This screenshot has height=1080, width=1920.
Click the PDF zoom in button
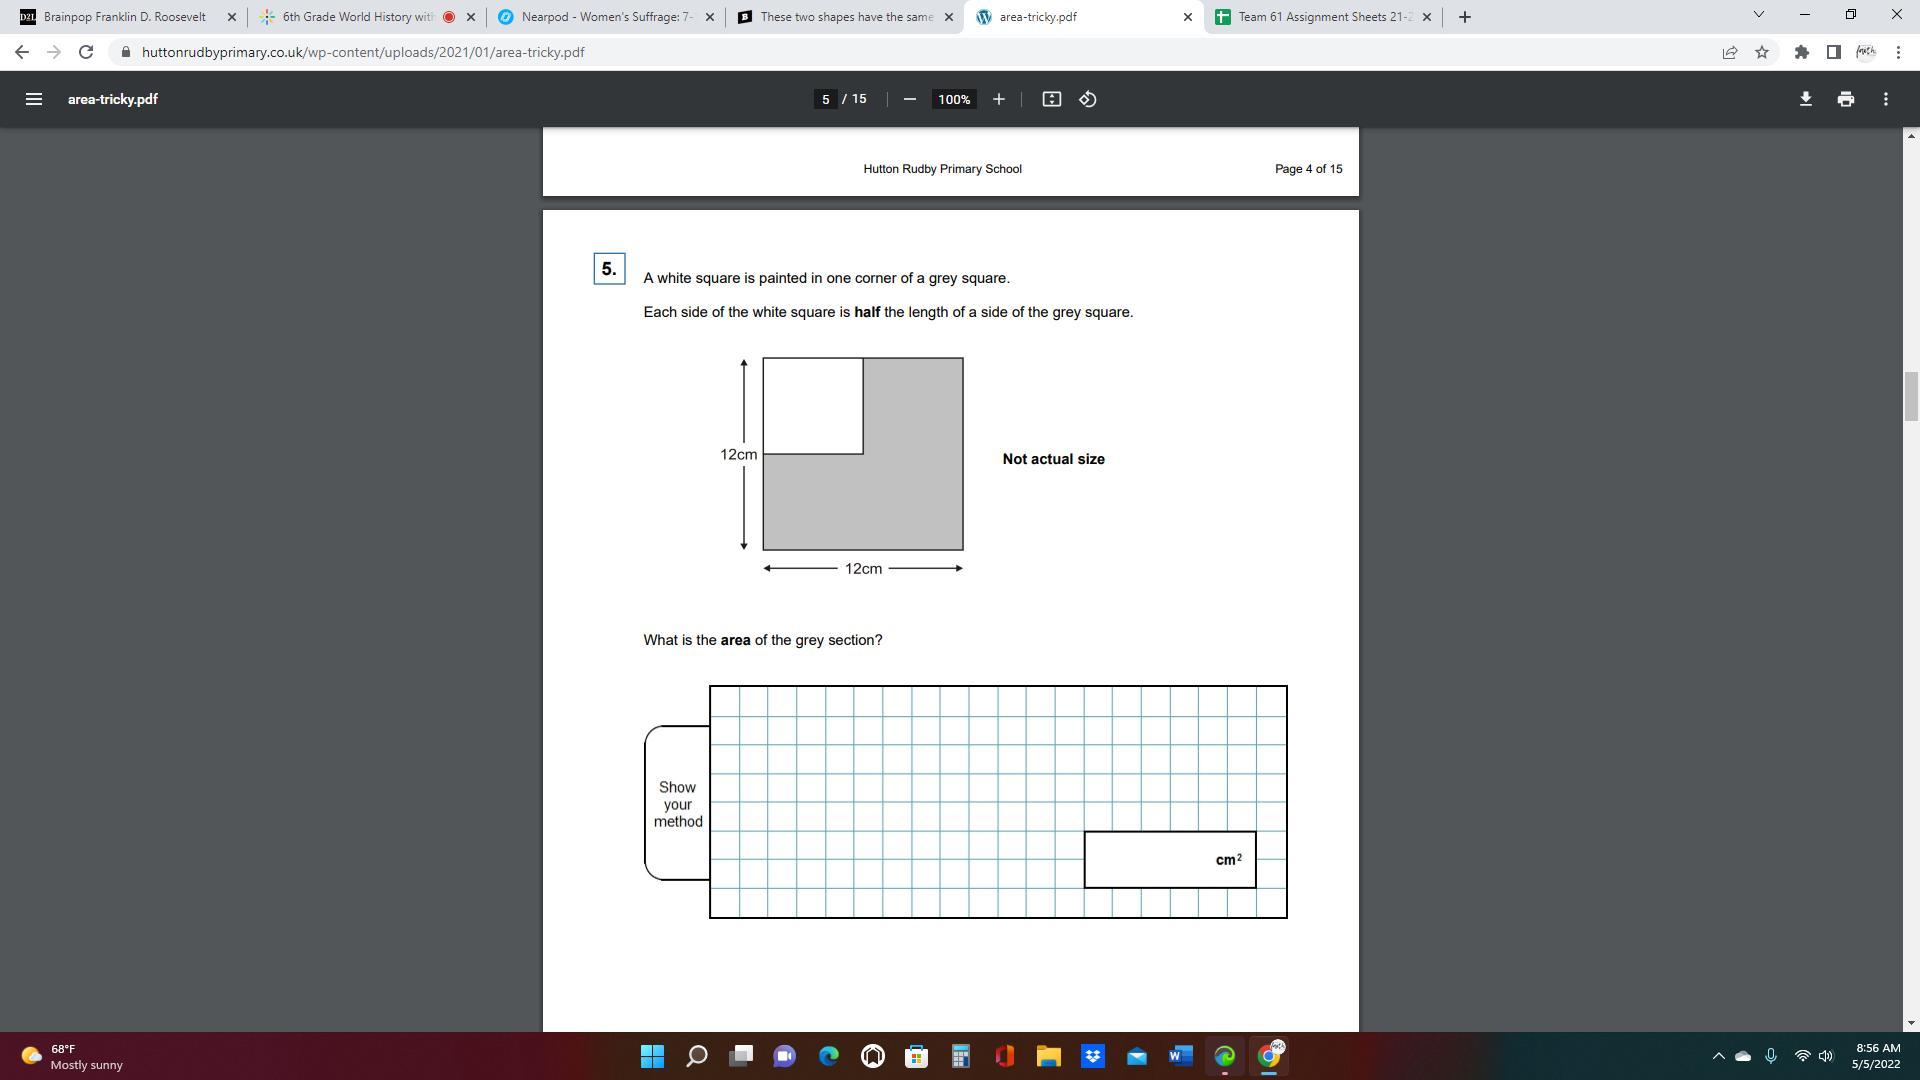(x=998, y=99)
